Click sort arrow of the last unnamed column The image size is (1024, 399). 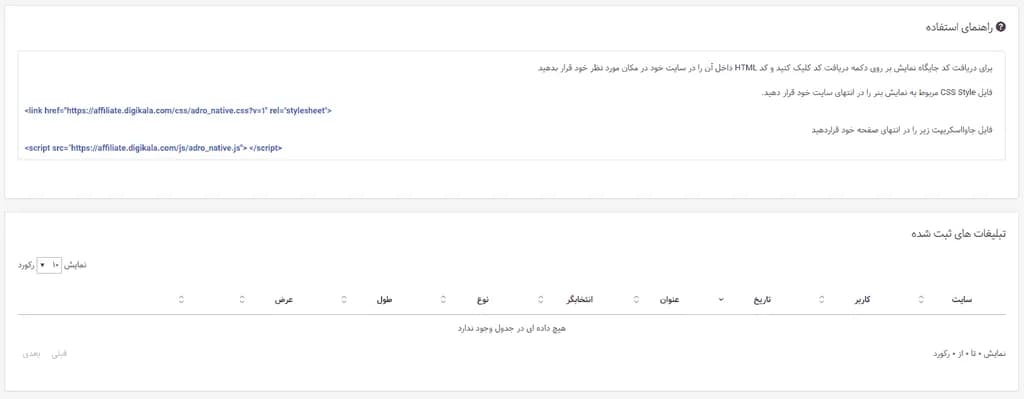tap(181, 300)
